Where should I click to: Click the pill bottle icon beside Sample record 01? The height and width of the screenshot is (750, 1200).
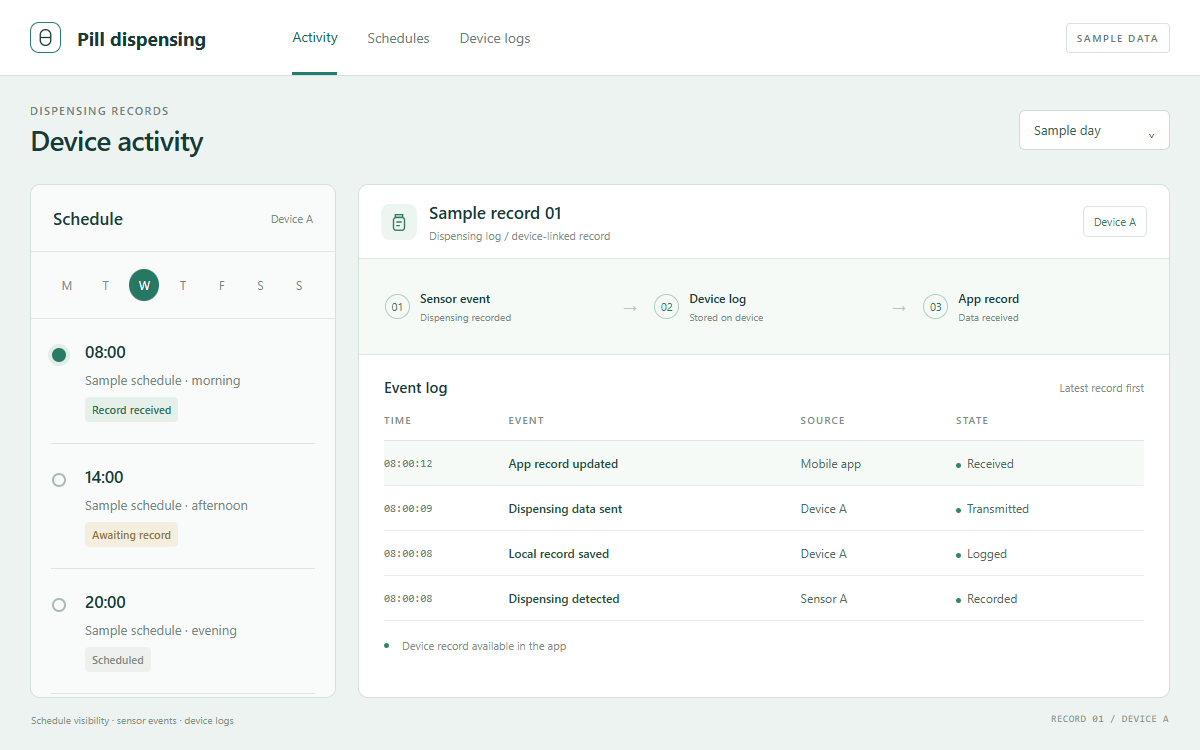coord(399,222)
